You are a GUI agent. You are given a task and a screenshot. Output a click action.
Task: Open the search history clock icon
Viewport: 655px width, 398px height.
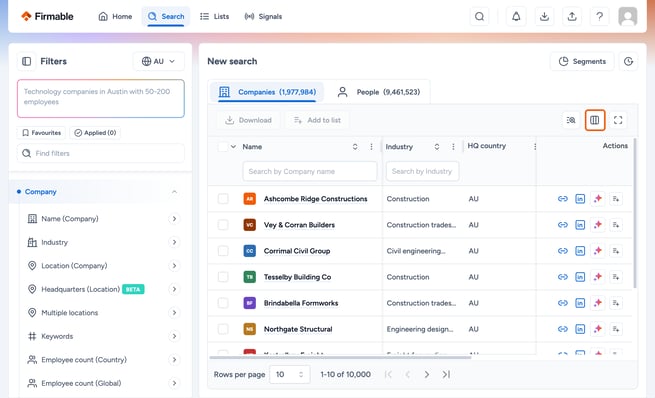click(x=628, y=61)
